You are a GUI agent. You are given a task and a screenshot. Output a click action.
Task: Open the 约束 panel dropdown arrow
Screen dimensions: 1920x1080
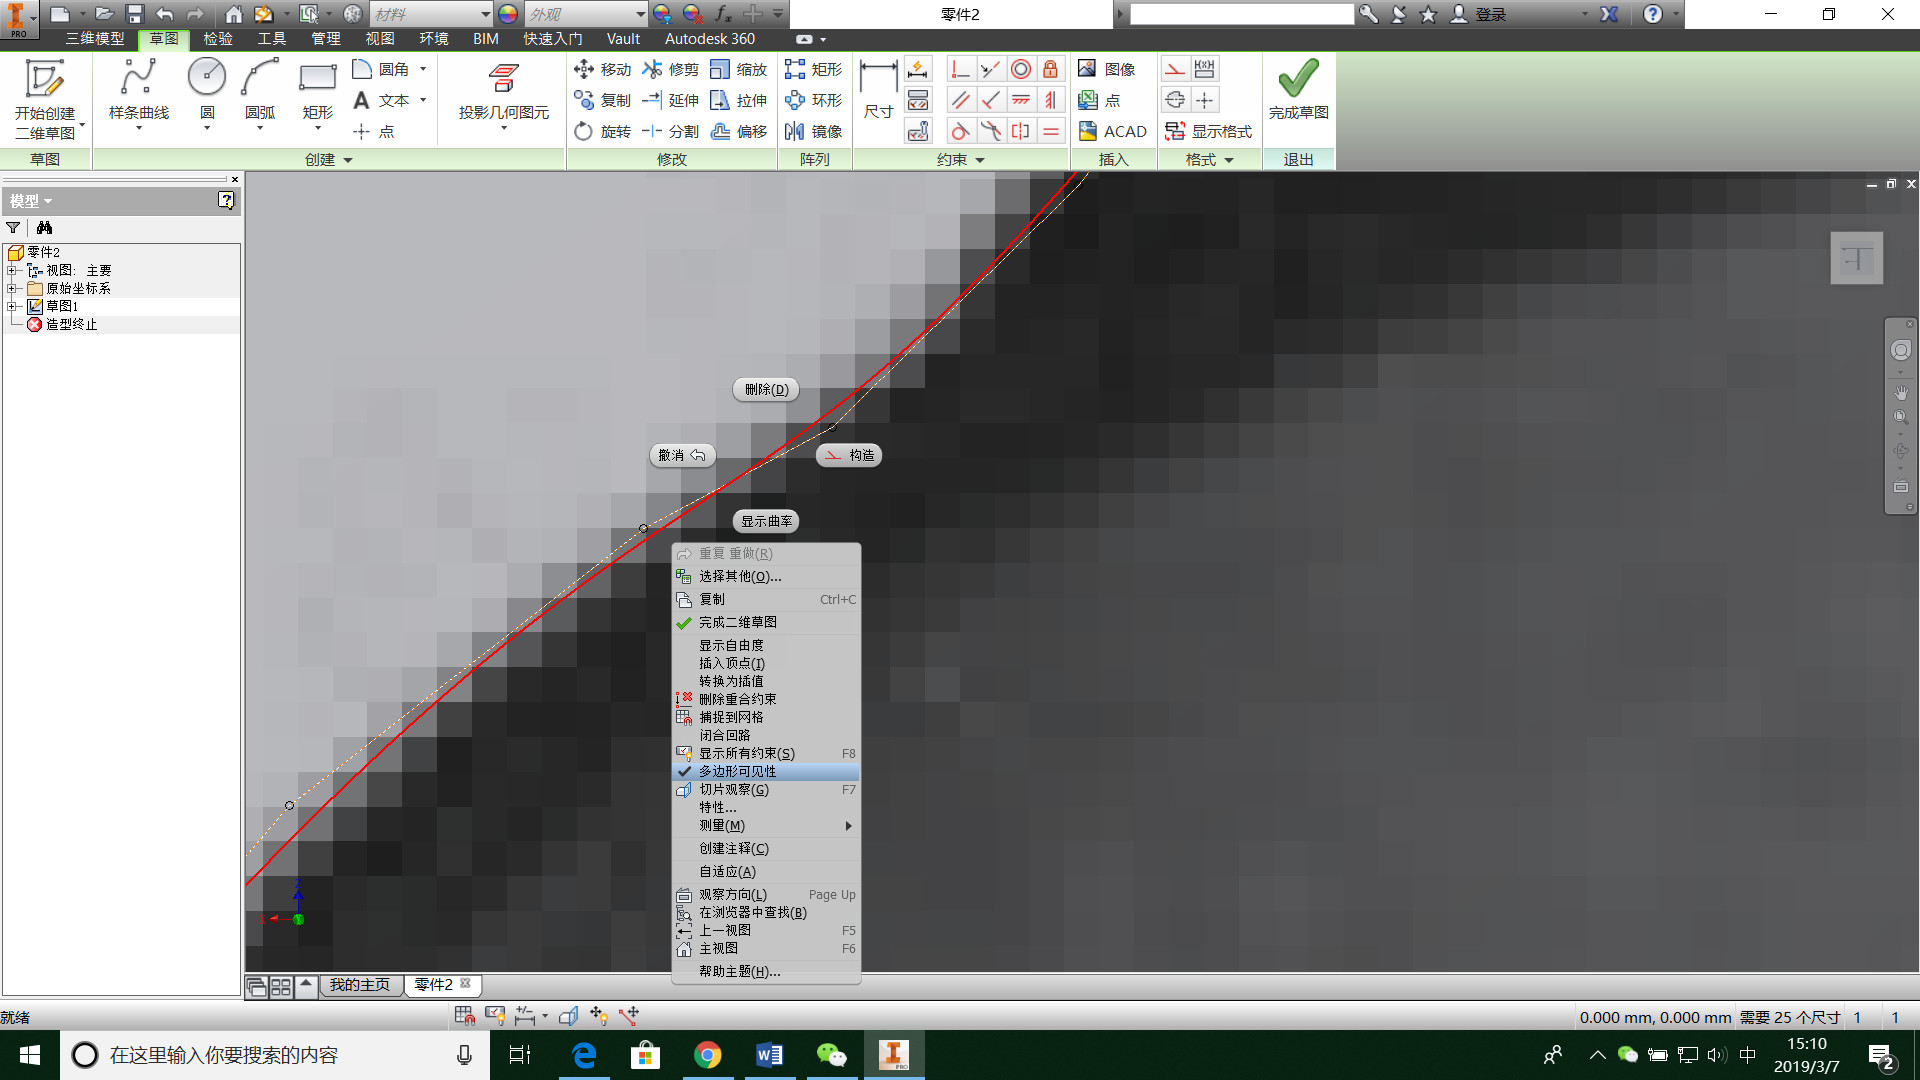click(980, 160)
